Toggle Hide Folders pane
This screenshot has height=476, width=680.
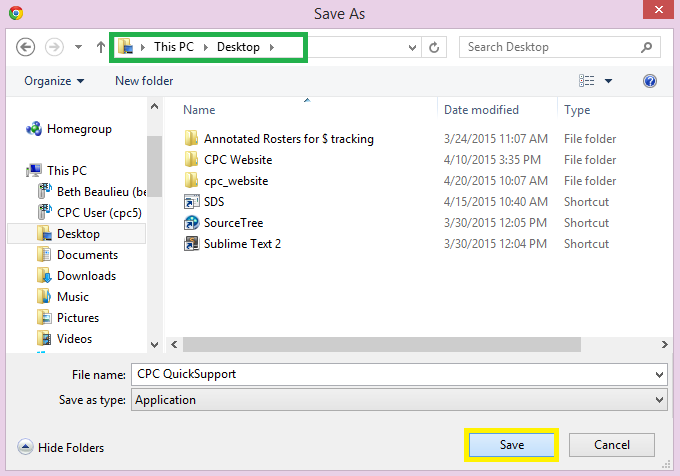click(x=61, y=447)
